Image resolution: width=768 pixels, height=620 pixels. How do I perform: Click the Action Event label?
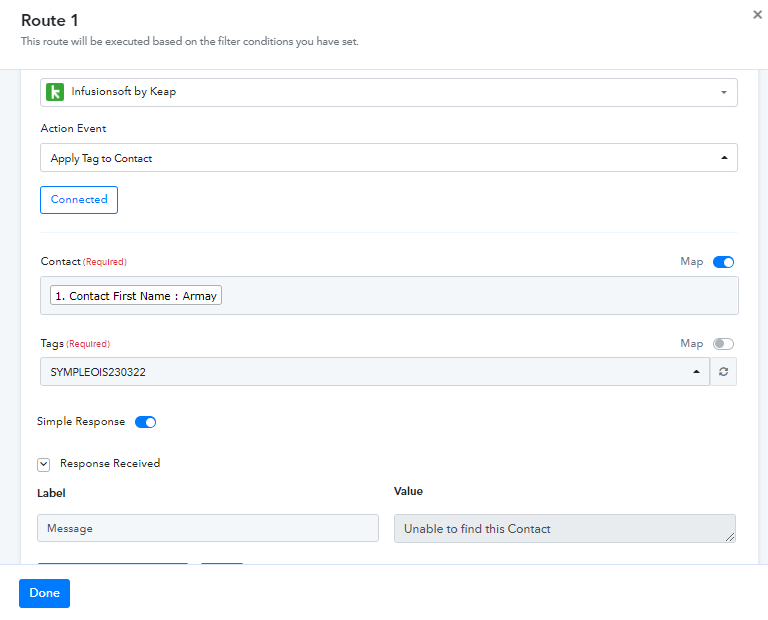[73, 128]
